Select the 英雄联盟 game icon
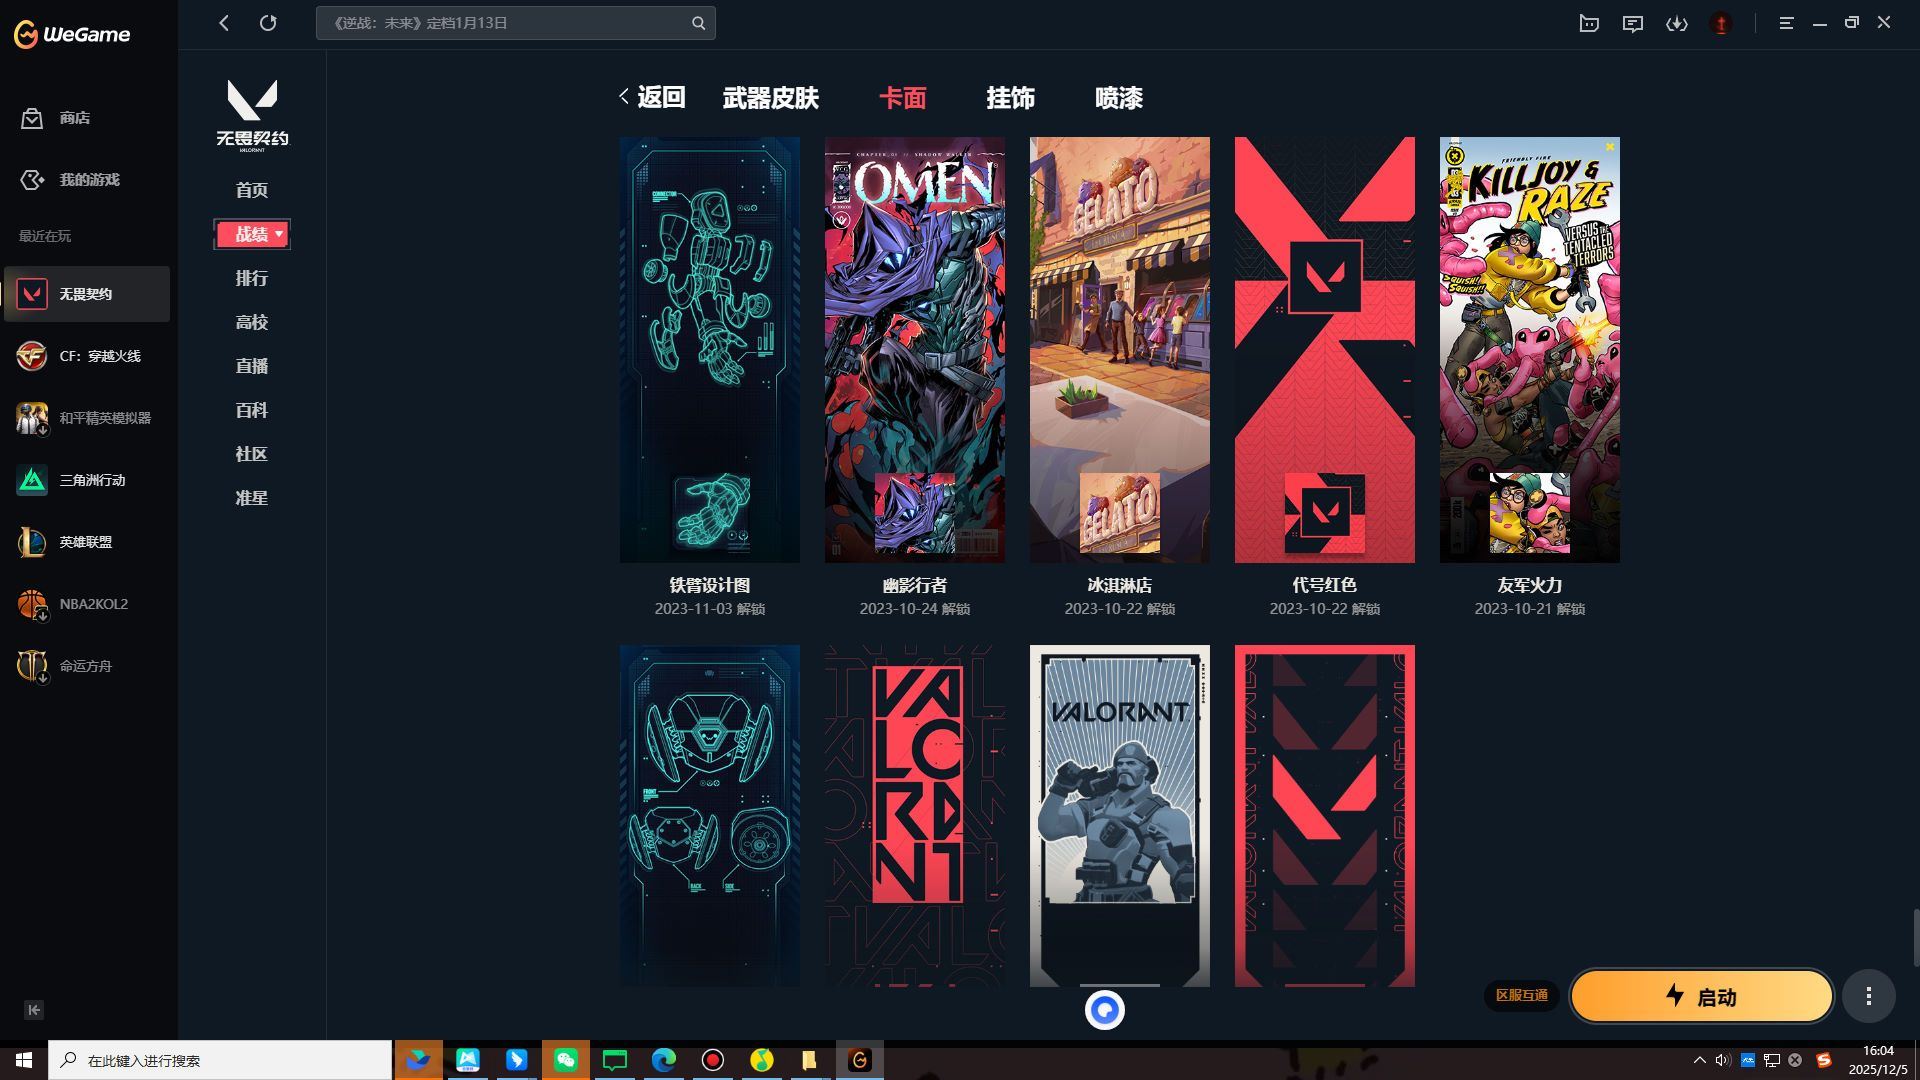1920x1080 pixels. 33,542
